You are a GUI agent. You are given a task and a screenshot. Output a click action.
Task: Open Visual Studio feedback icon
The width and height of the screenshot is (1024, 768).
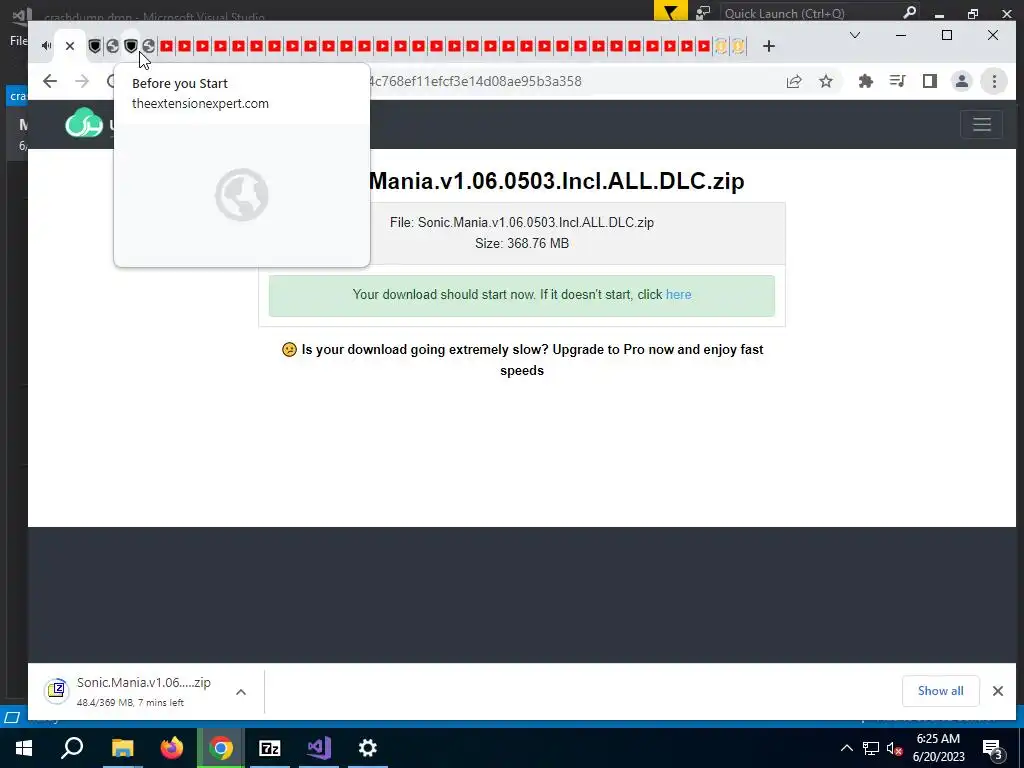point(703,12)
